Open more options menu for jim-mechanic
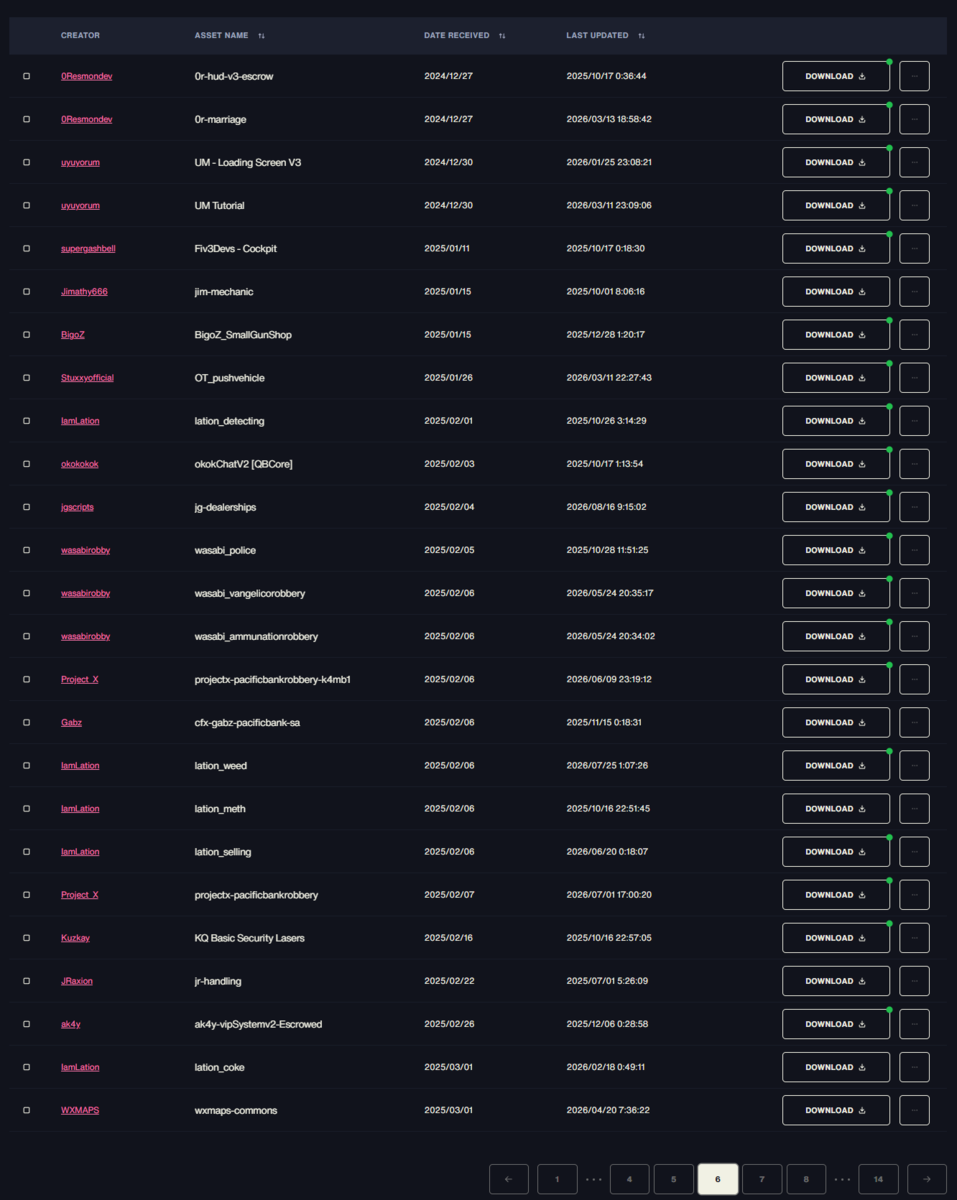This screenshot has height=1200, width=957. (914, 292)
